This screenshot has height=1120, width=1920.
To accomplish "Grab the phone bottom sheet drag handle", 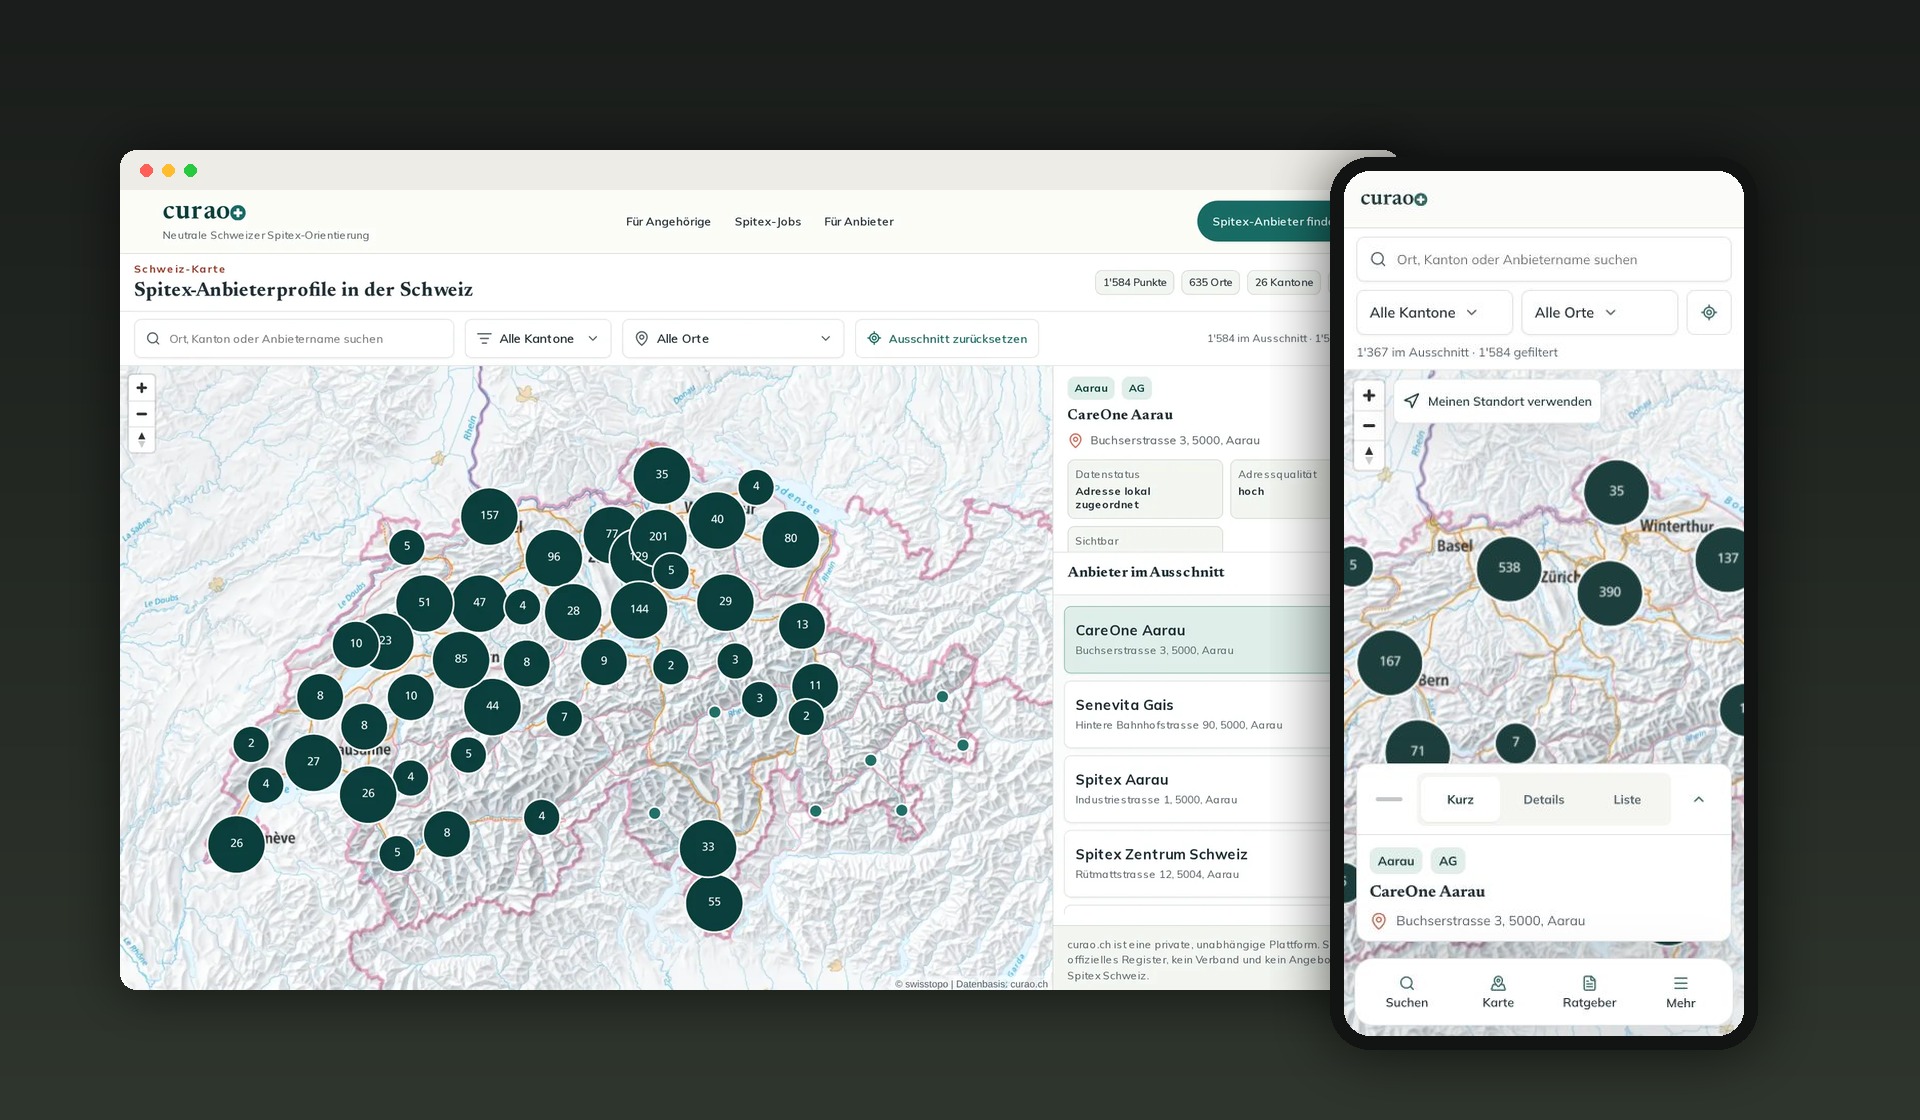I will coord(1389,800).
